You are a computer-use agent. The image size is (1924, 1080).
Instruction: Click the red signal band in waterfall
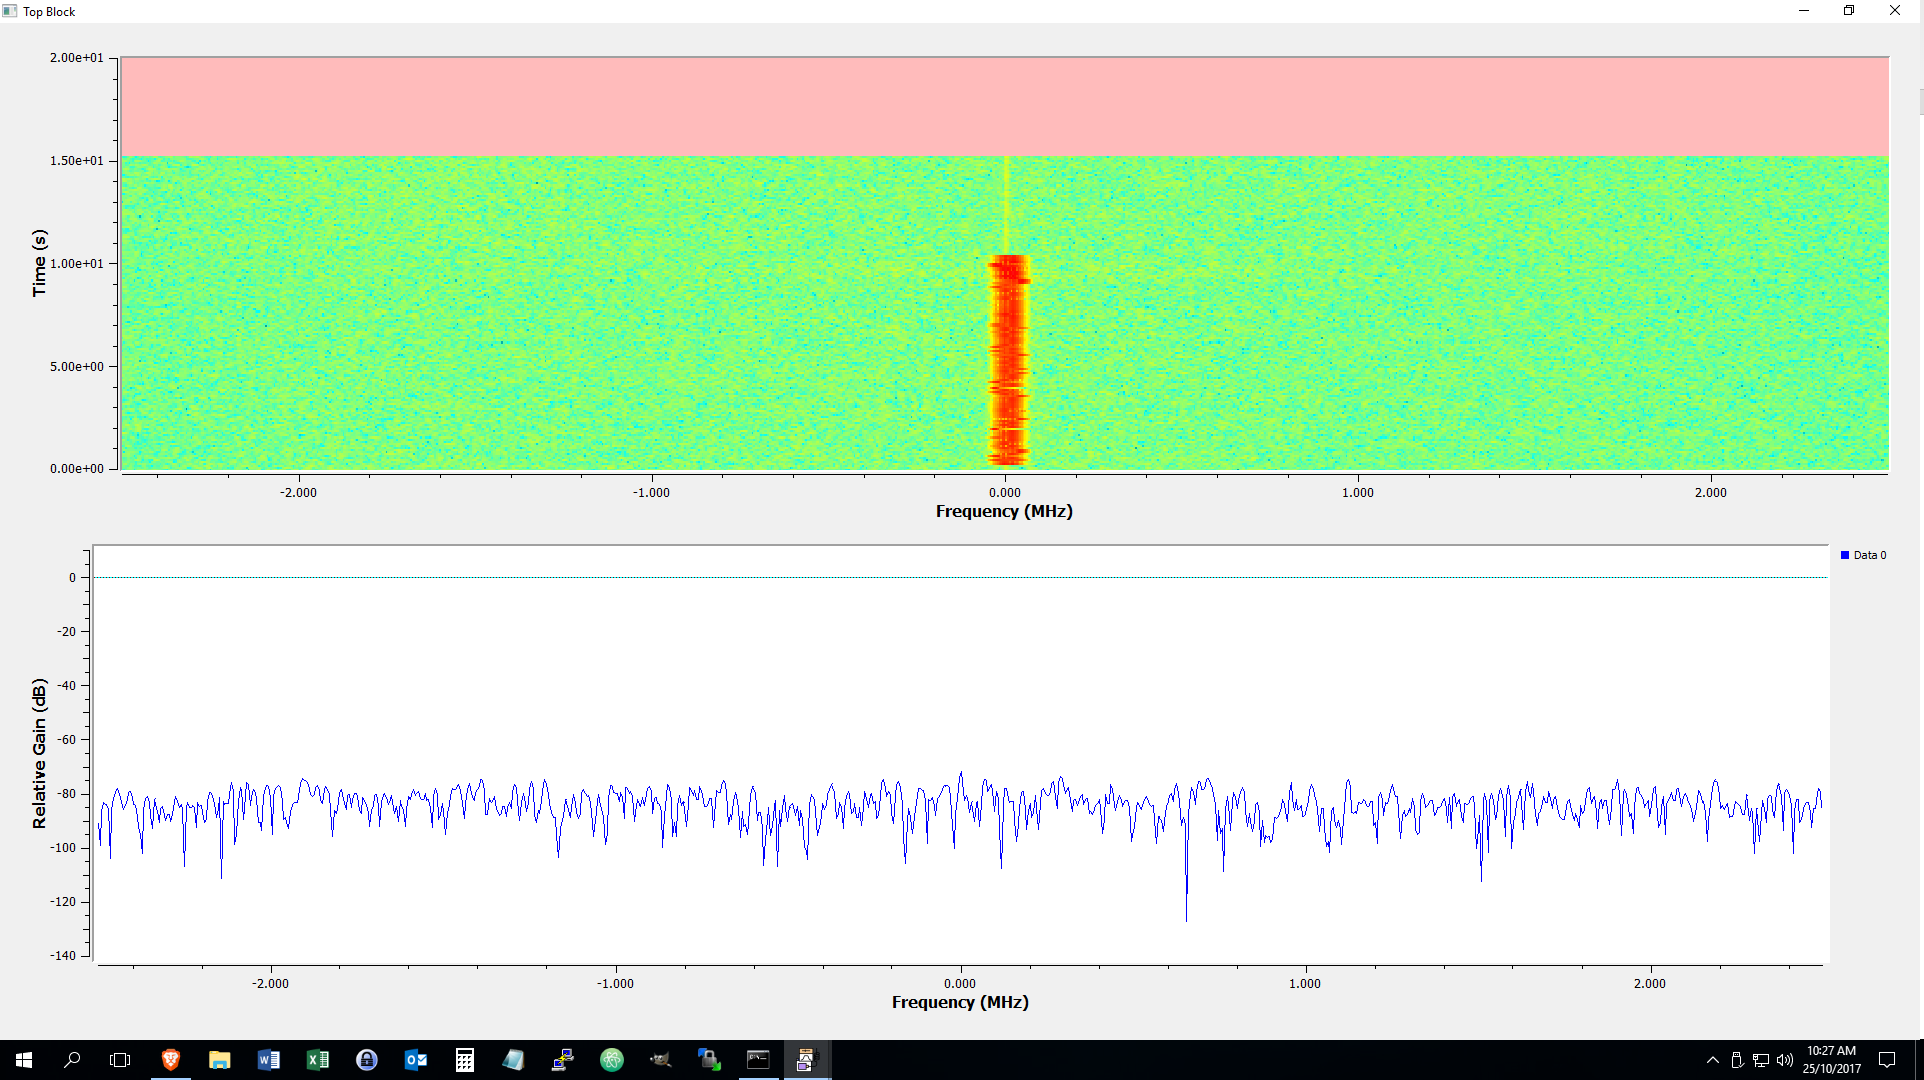pos(1008,360)
